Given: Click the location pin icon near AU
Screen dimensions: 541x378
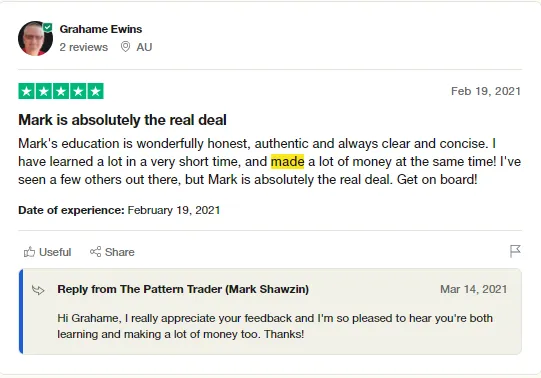Looking at the screenshot, I should pos(125,47).
